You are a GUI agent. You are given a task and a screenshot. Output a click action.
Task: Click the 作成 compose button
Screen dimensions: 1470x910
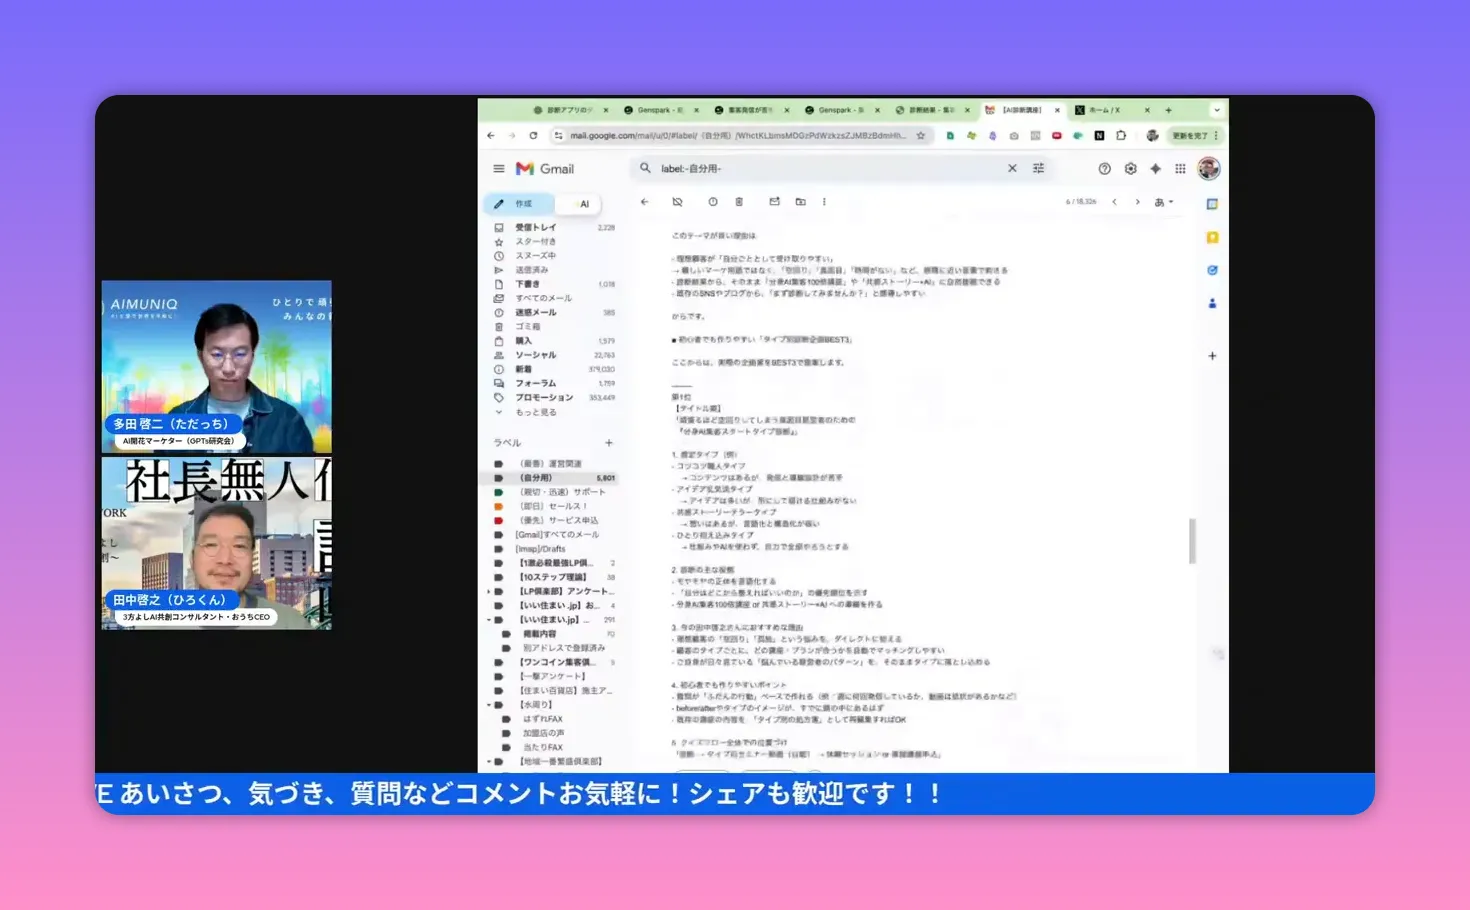point(519,203)
